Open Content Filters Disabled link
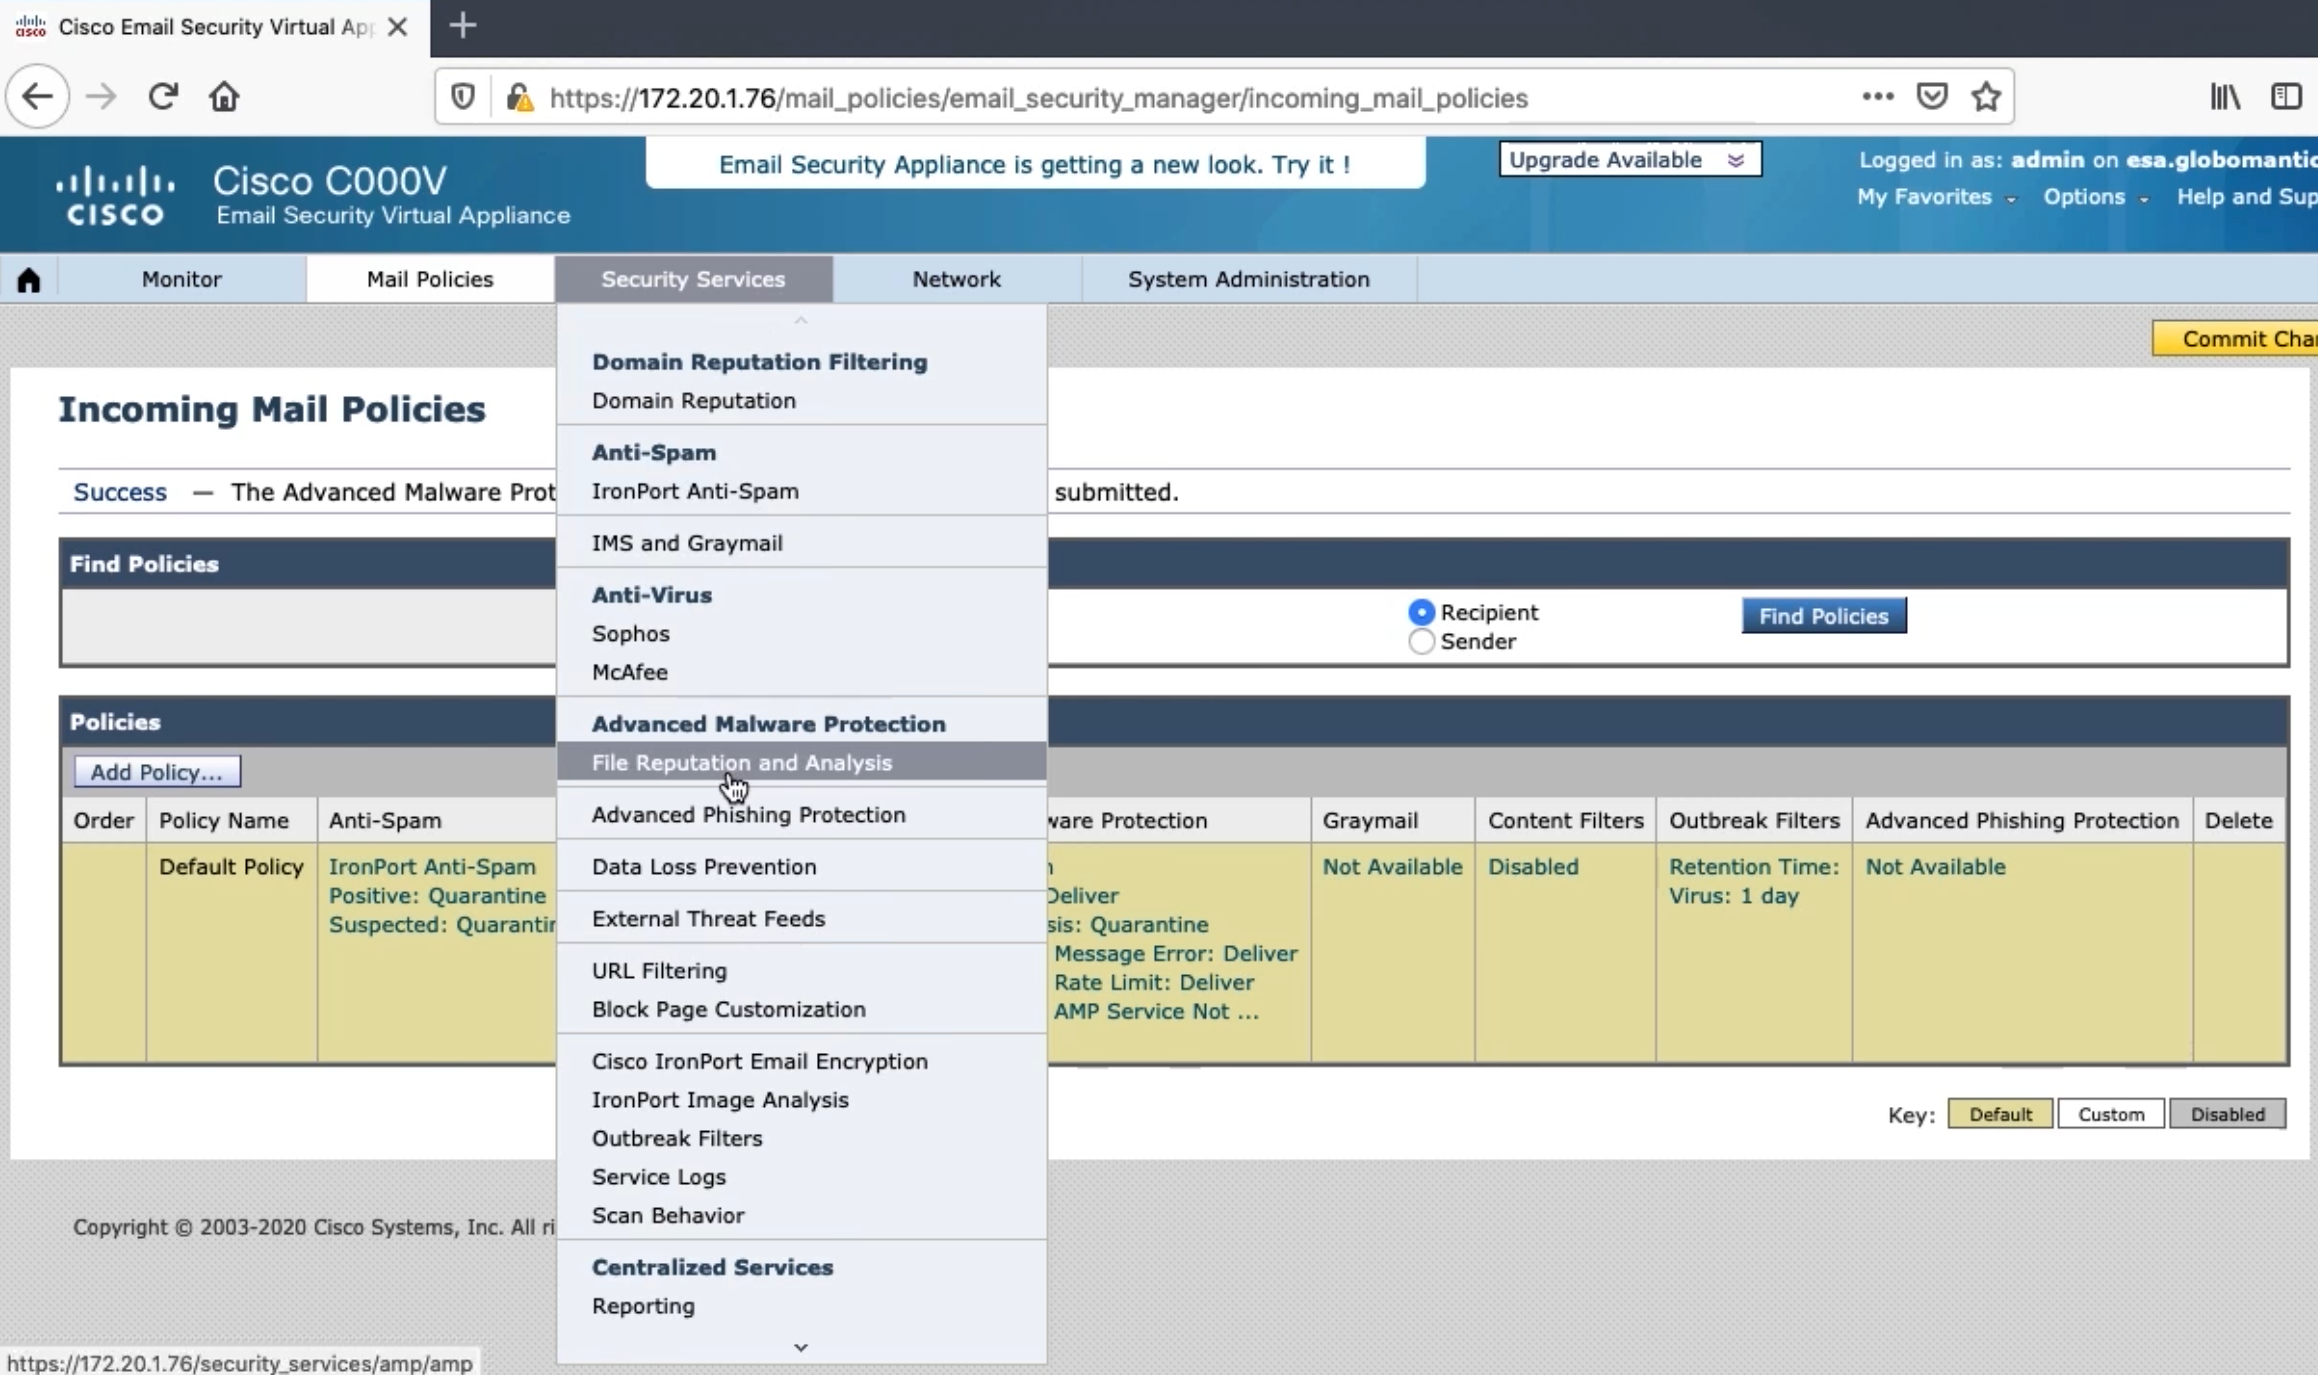This screenshot has width=2318, height=1375. [x=1533, y=867]
